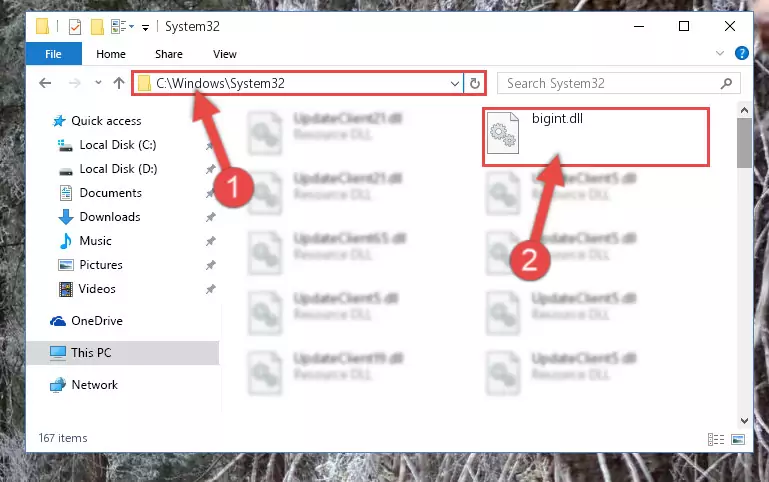The image size is (769, 482).
Task: Expand the address bar history dropdown
Action: pos(455,84)
